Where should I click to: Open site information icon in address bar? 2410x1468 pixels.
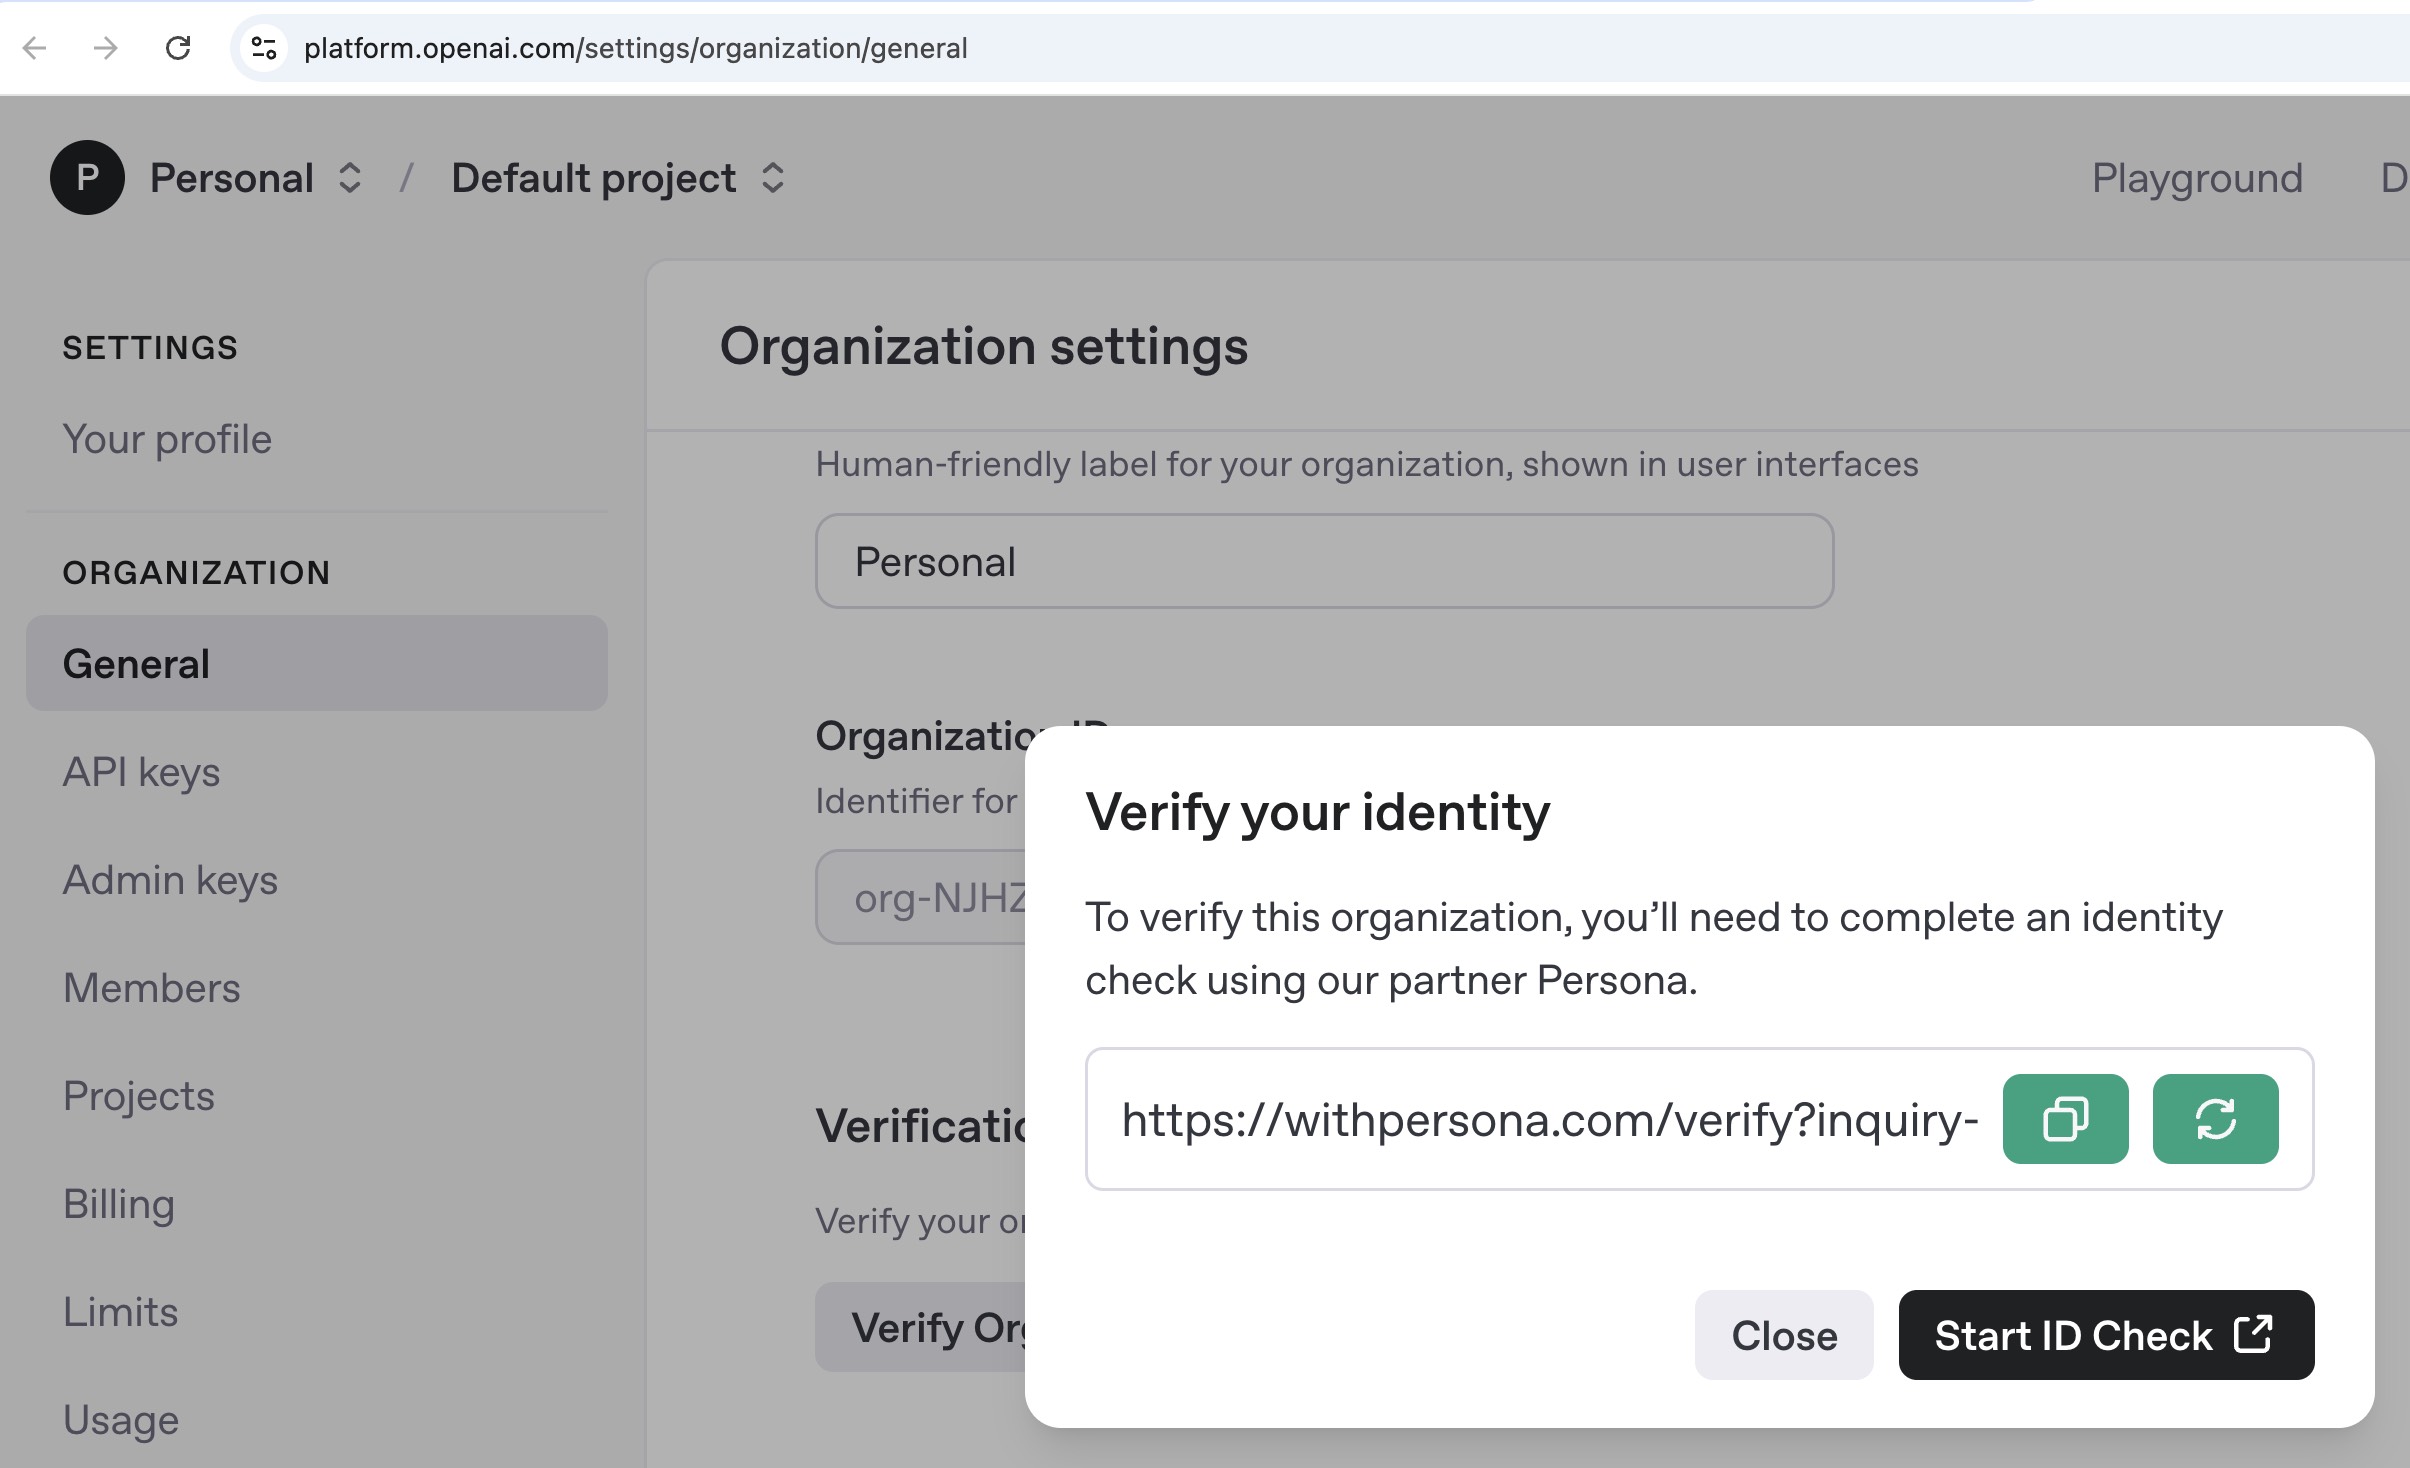coord(264,48)
